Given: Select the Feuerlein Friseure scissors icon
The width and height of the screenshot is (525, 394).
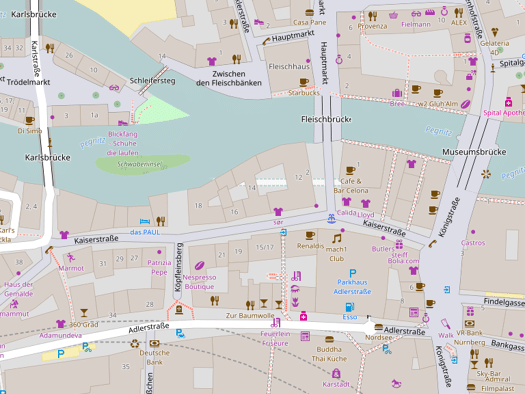Looking at the screenshot, I should pyautogui.click(x=275, y=323).
